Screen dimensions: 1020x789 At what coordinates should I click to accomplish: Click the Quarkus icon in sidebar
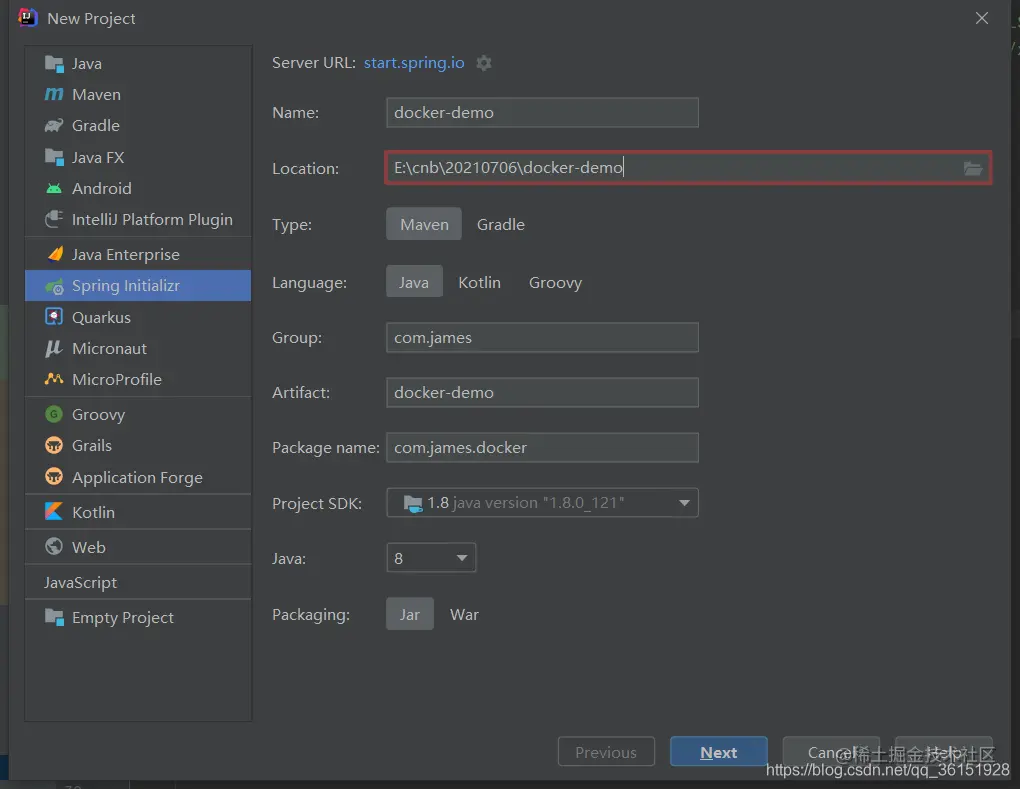(54, 317)
